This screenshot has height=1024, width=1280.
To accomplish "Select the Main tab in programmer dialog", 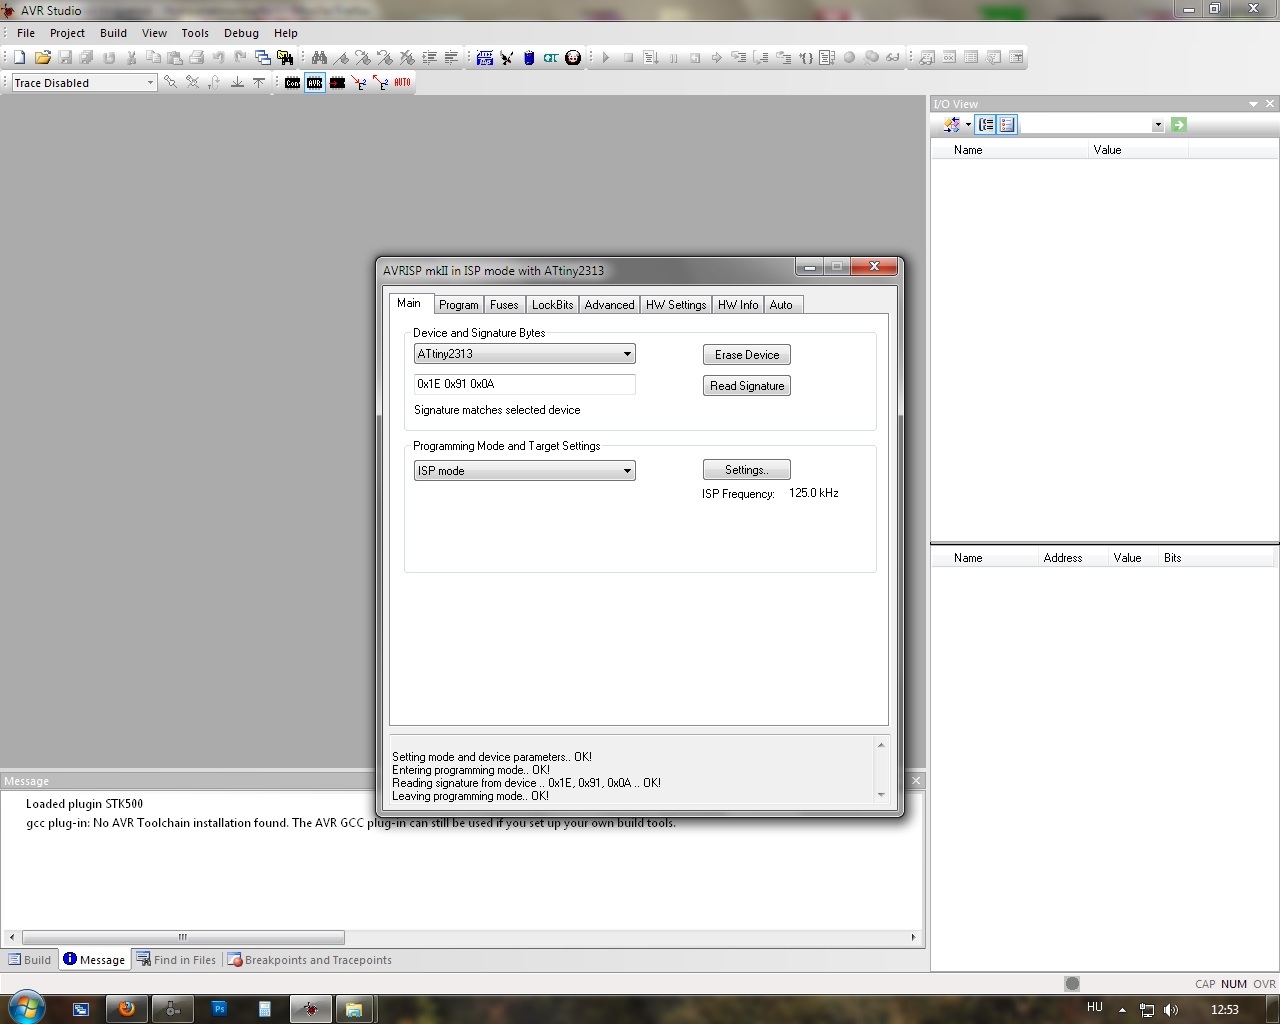I will pos(409,303).
